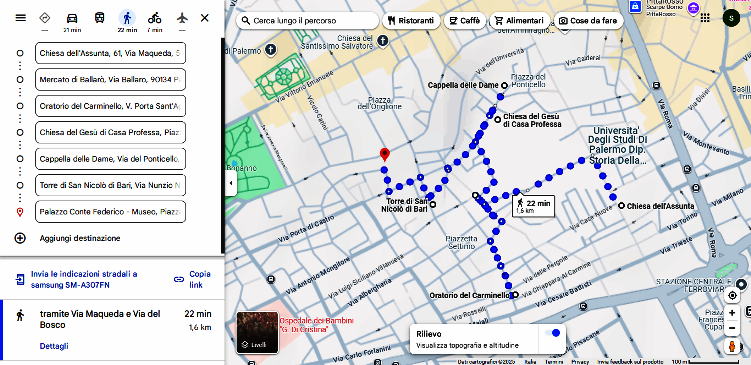
Task: Expand Dettagli for walking route
Action: 54,346
